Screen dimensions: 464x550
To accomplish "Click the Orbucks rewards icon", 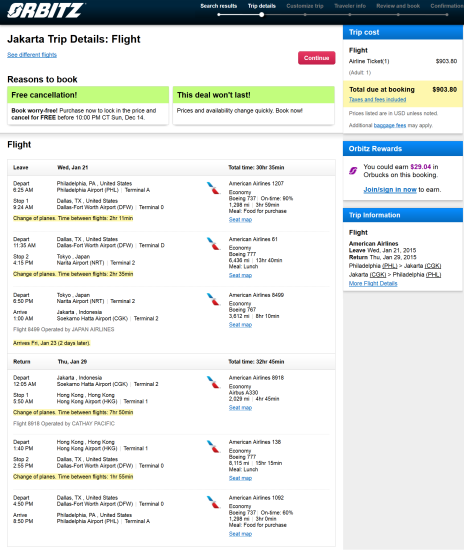I will pyautogui.click(x=353, y=171).
